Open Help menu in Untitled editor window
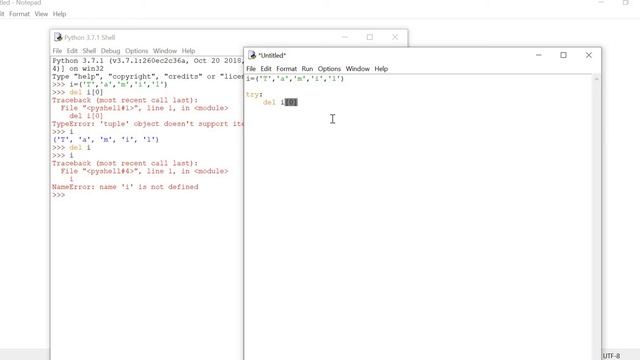The image size is (640, 360). pyautogui.click(x=381, y=69)
